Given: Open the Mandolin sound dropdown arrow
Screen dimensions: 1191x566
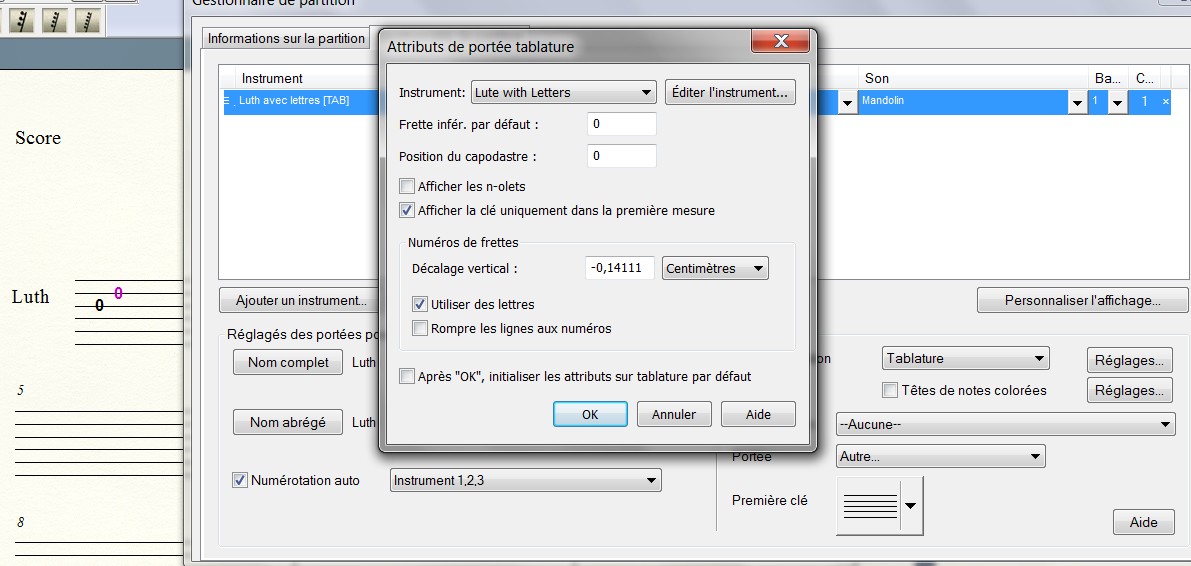Looking at the screenshot, I should (x=1077, y=103).
